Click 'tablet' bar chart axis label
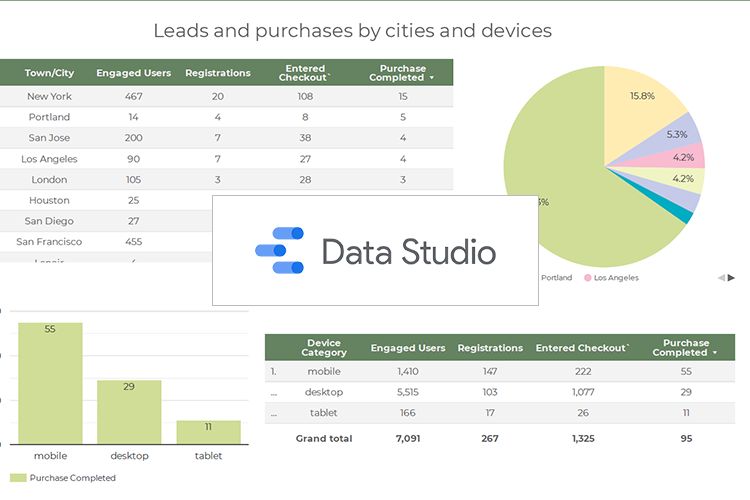This screenshot has width=750, height=500. (209, 456)
